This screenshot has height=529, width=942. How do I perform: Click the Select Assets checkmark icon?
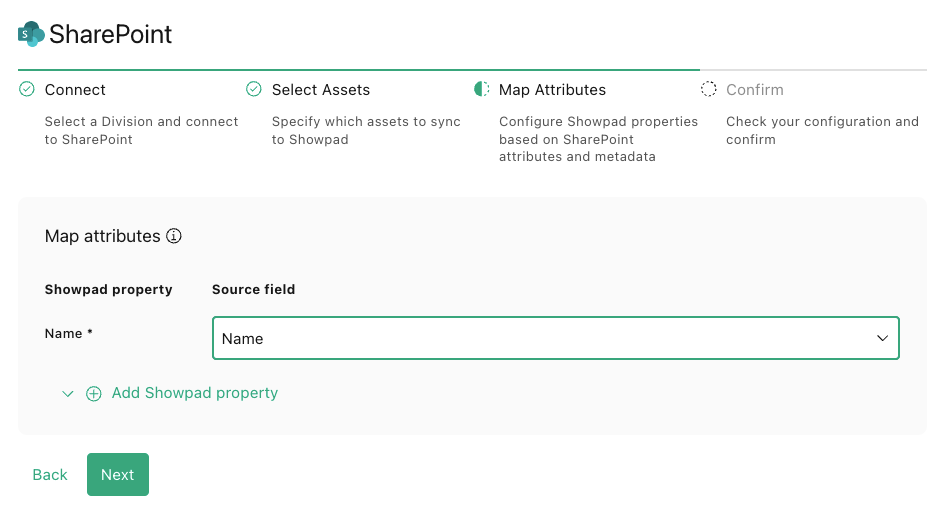(x=254, y=89)
